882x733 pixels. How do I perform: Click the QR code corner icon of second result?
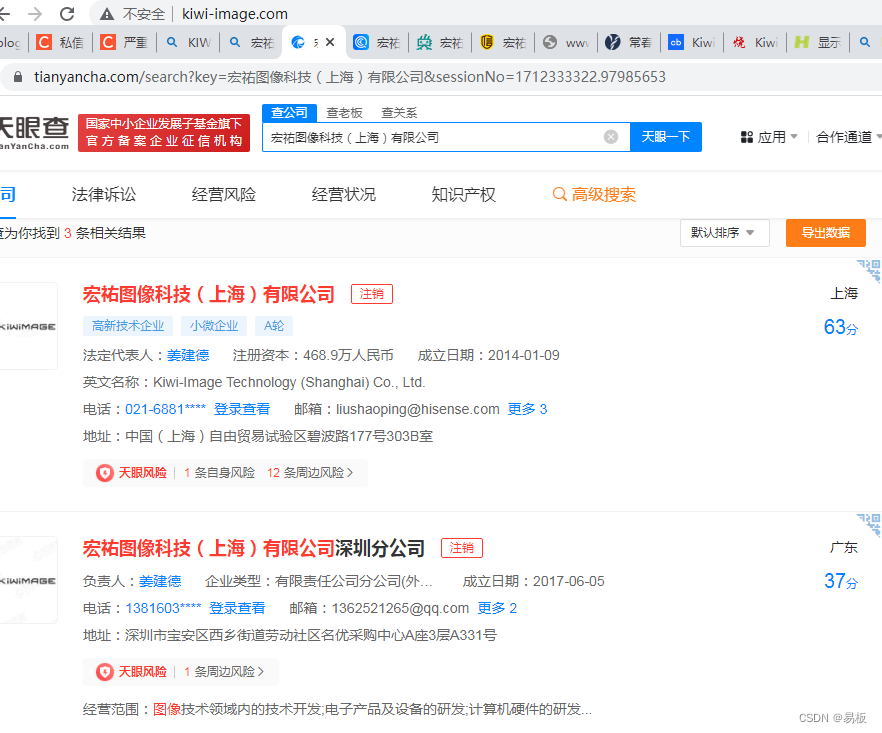(869, 524)
